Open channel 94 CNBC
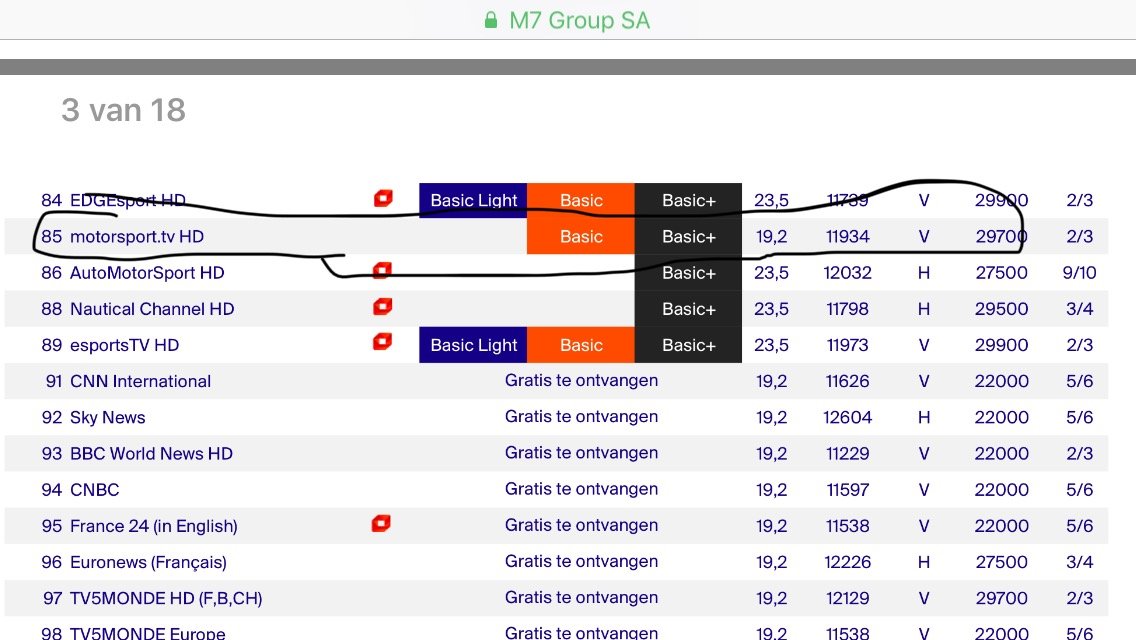 coord(80,490)
